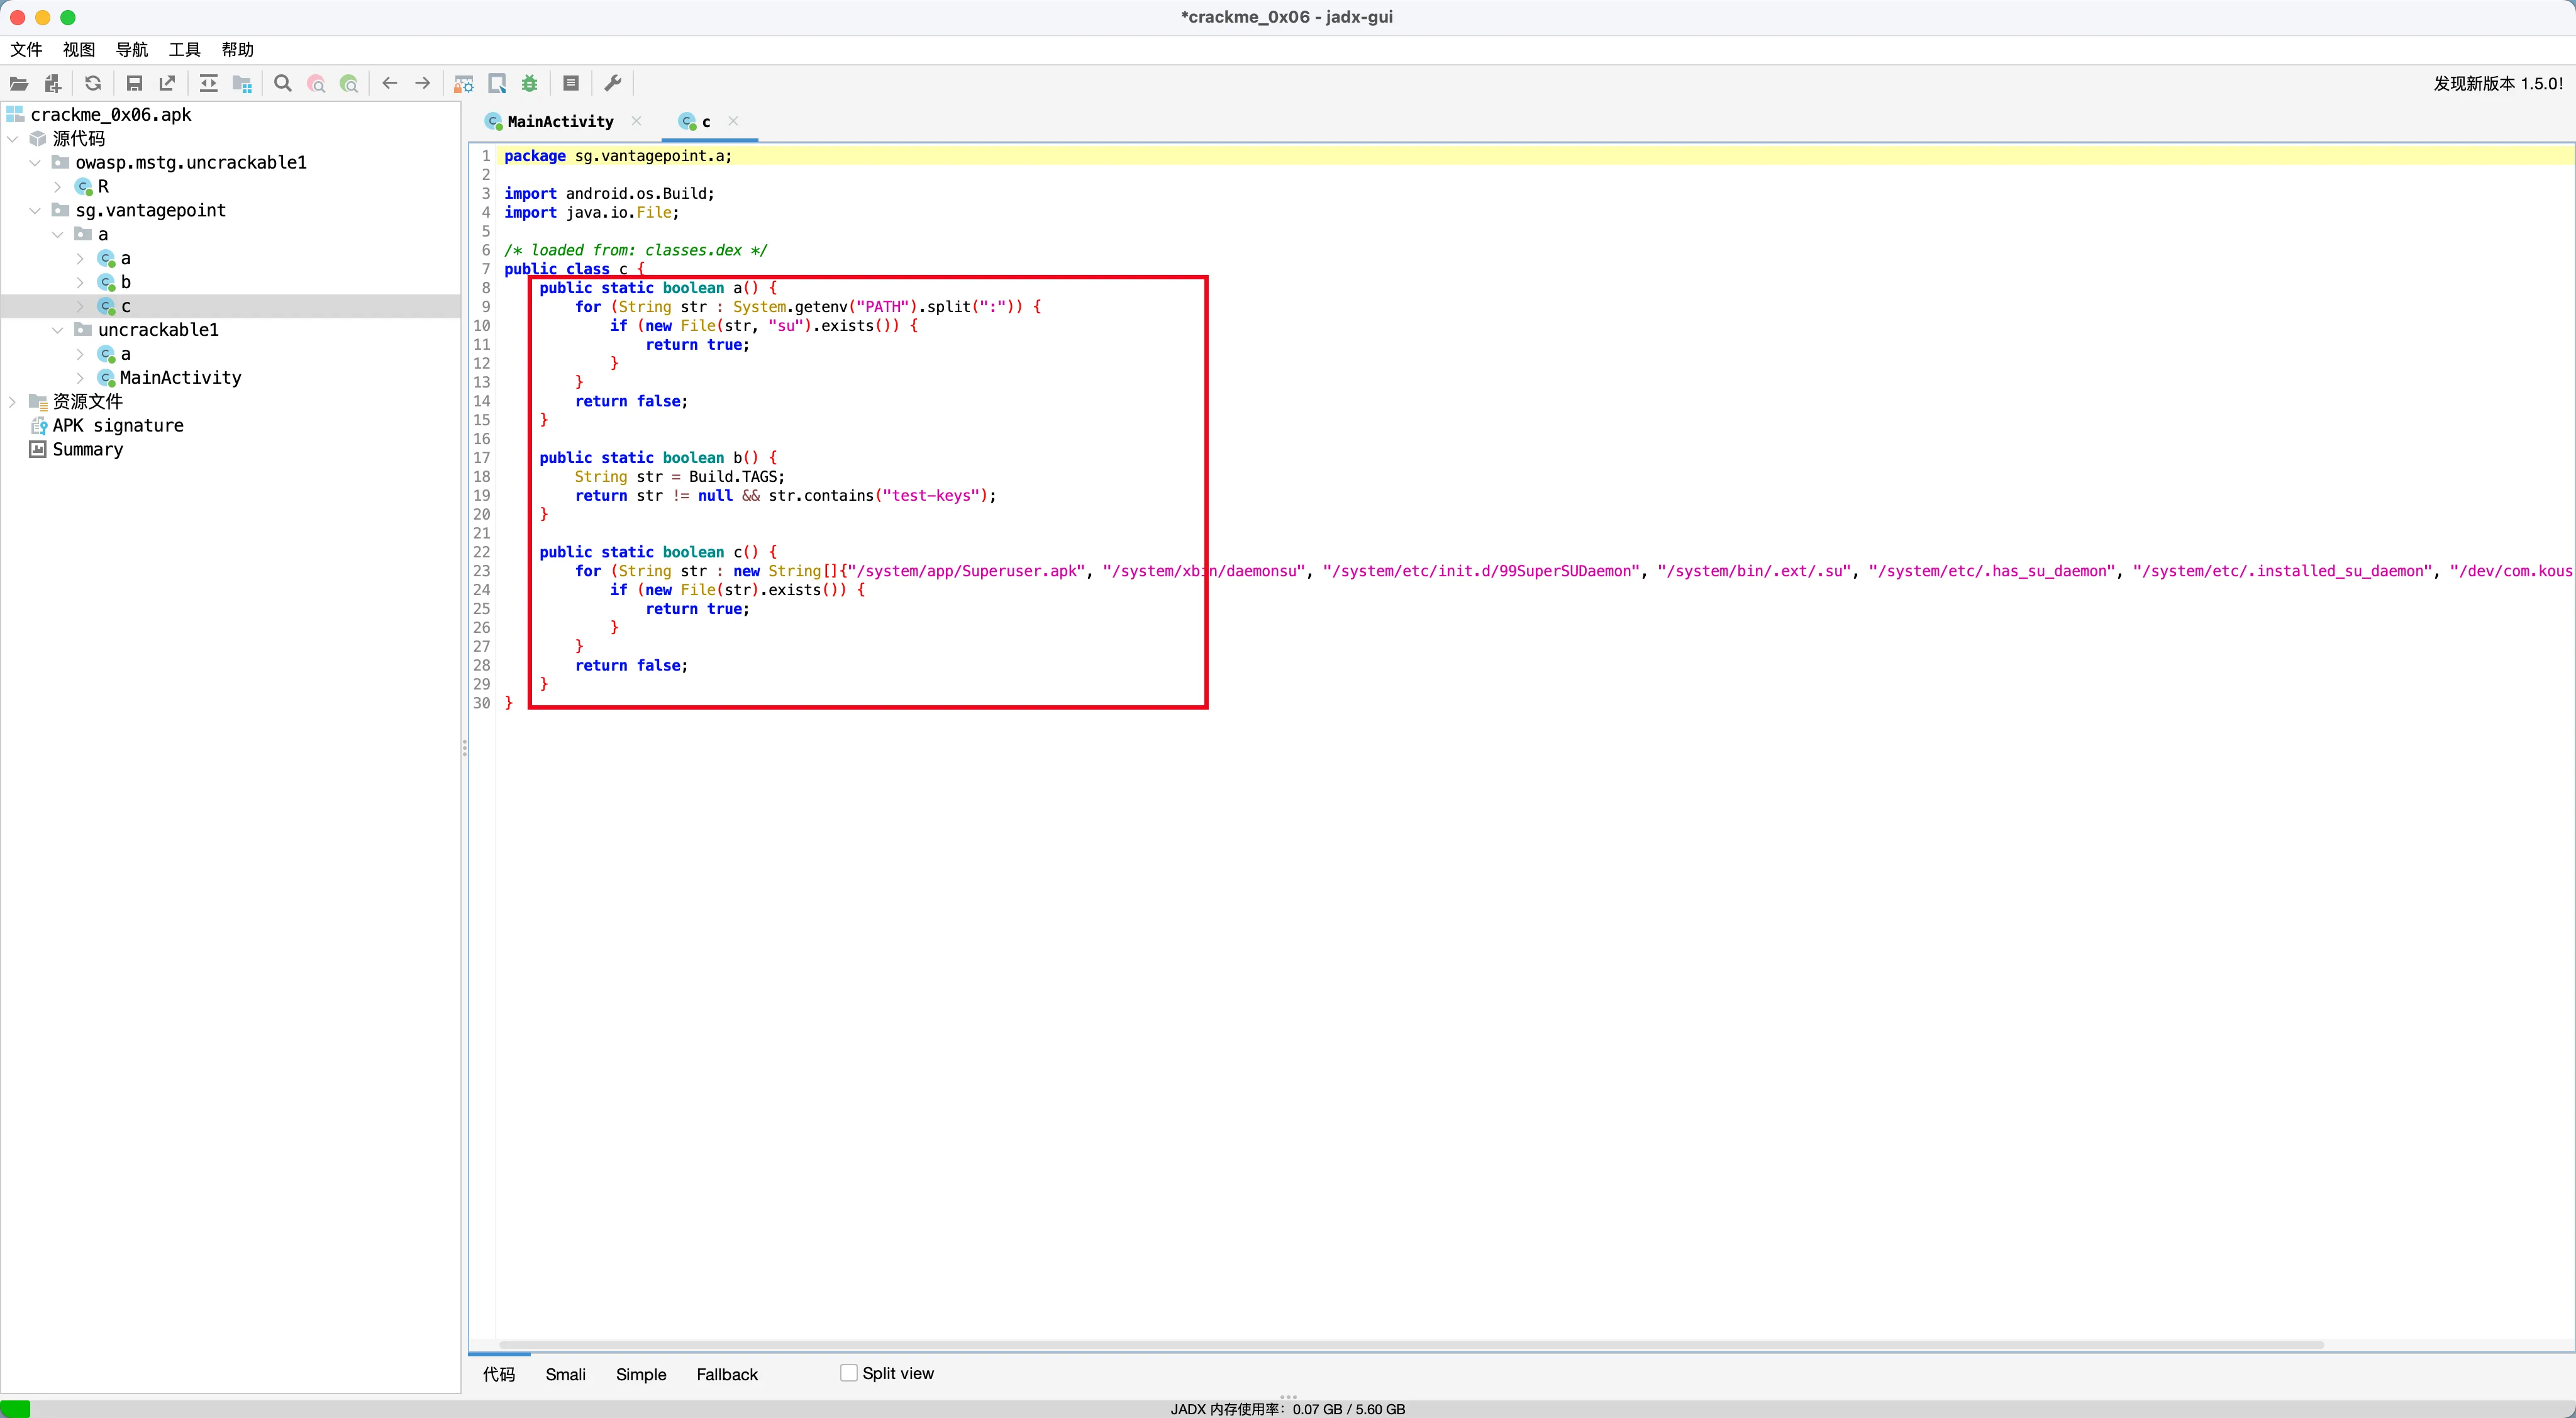The image size is (2576, 1418).
Task: Navigate back with left arrow icon
Action: [390, 84]
